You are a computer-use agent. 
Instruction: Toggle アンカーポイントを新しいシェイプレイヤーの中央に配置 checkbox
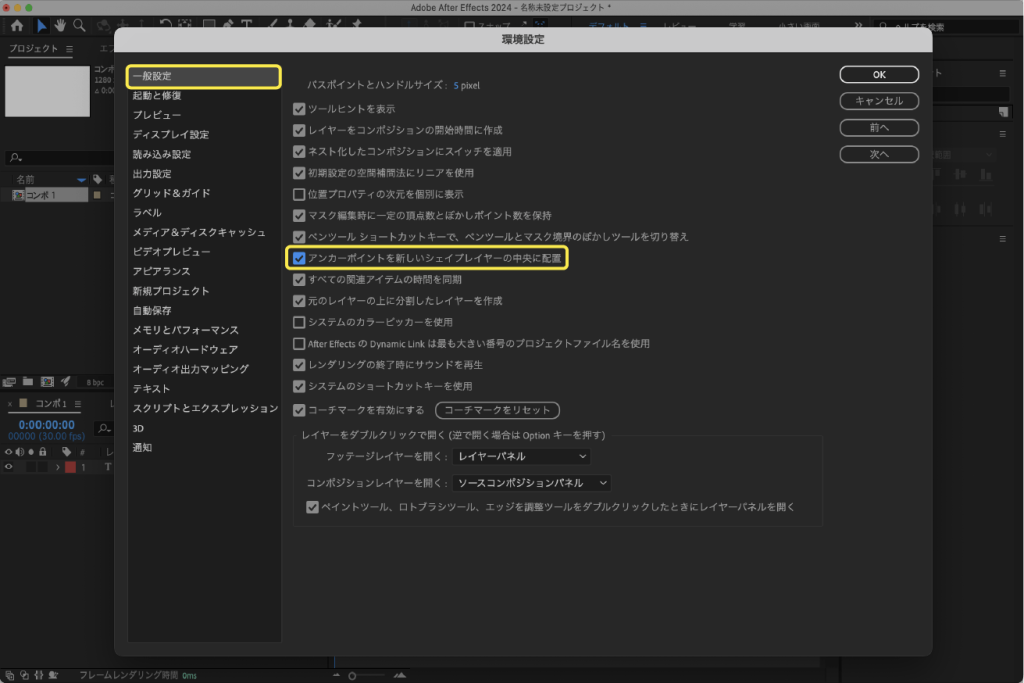pyautogui.click(x=299, y=258)
